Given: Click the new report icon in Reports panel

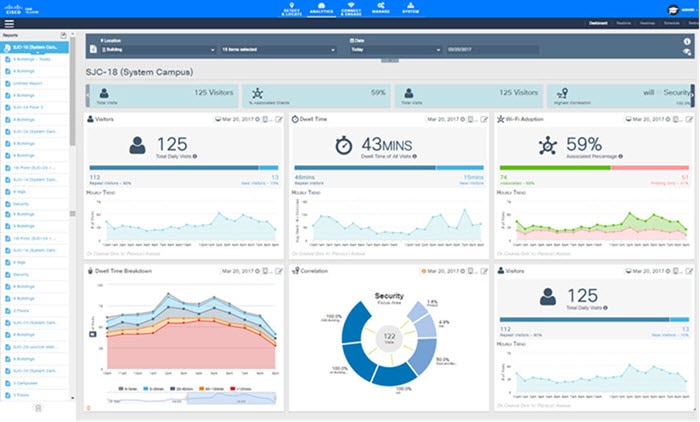Looking at the screenshot, I should (63, 35).
